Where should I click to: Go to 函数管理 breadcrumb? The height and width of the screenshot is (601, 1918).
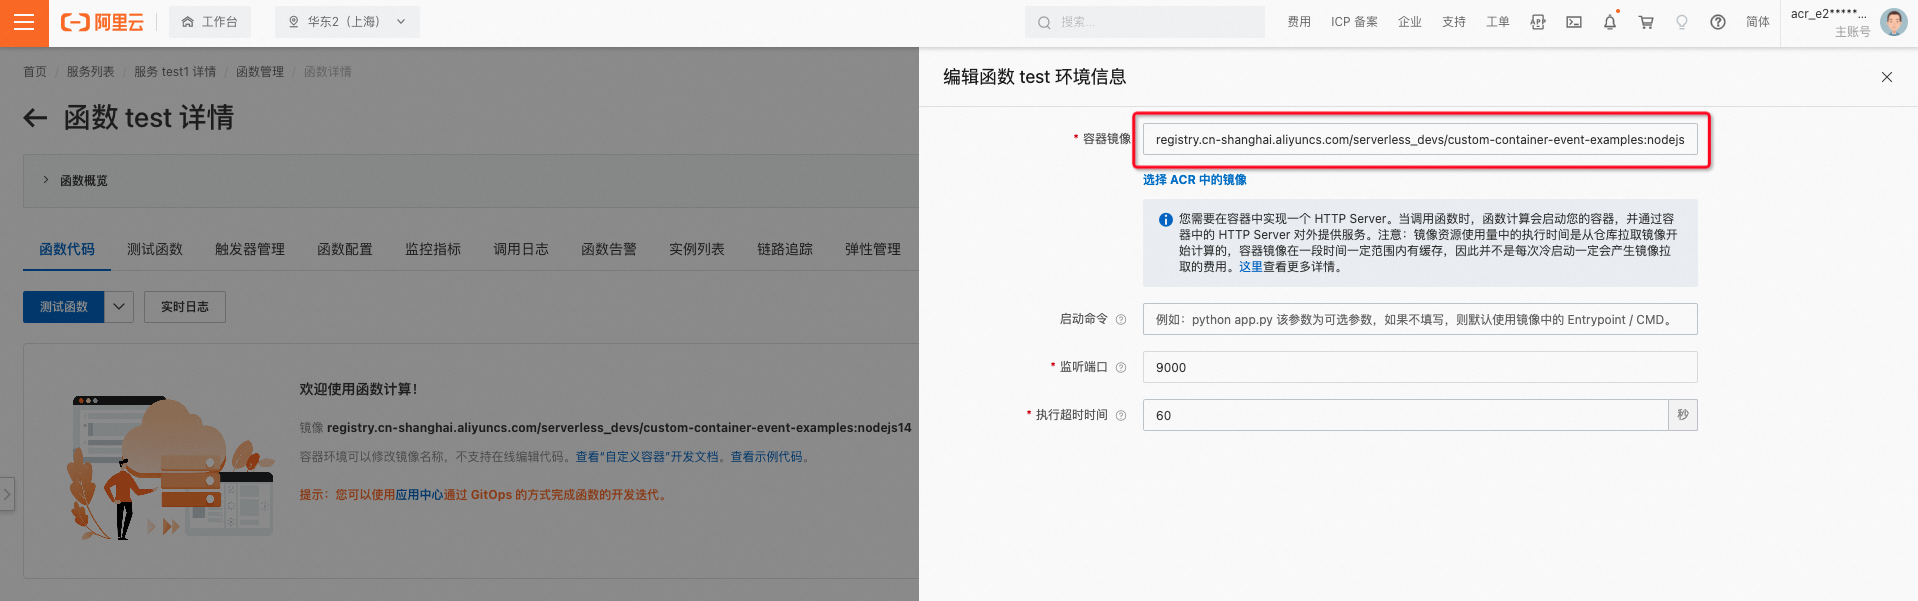pyautogui.click(x=260, y=72)
